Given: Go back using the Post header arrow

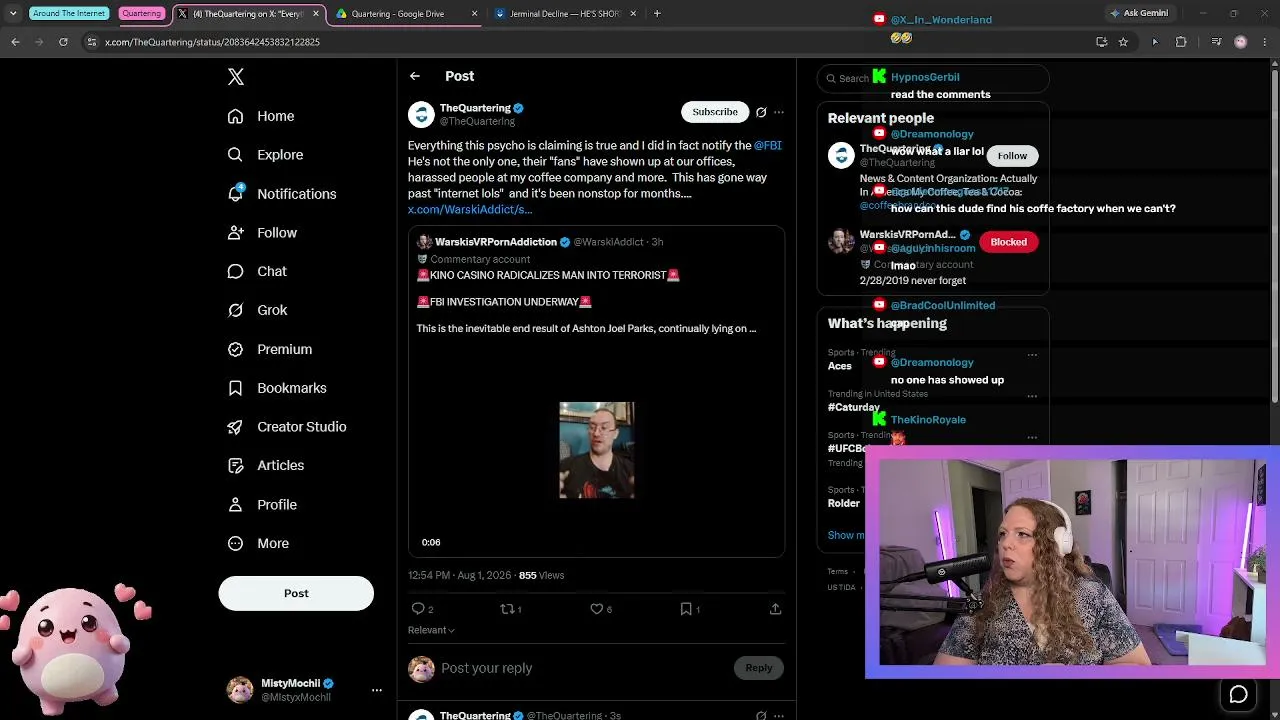Looking at the screenshot, I should click(x=415, y=76).
